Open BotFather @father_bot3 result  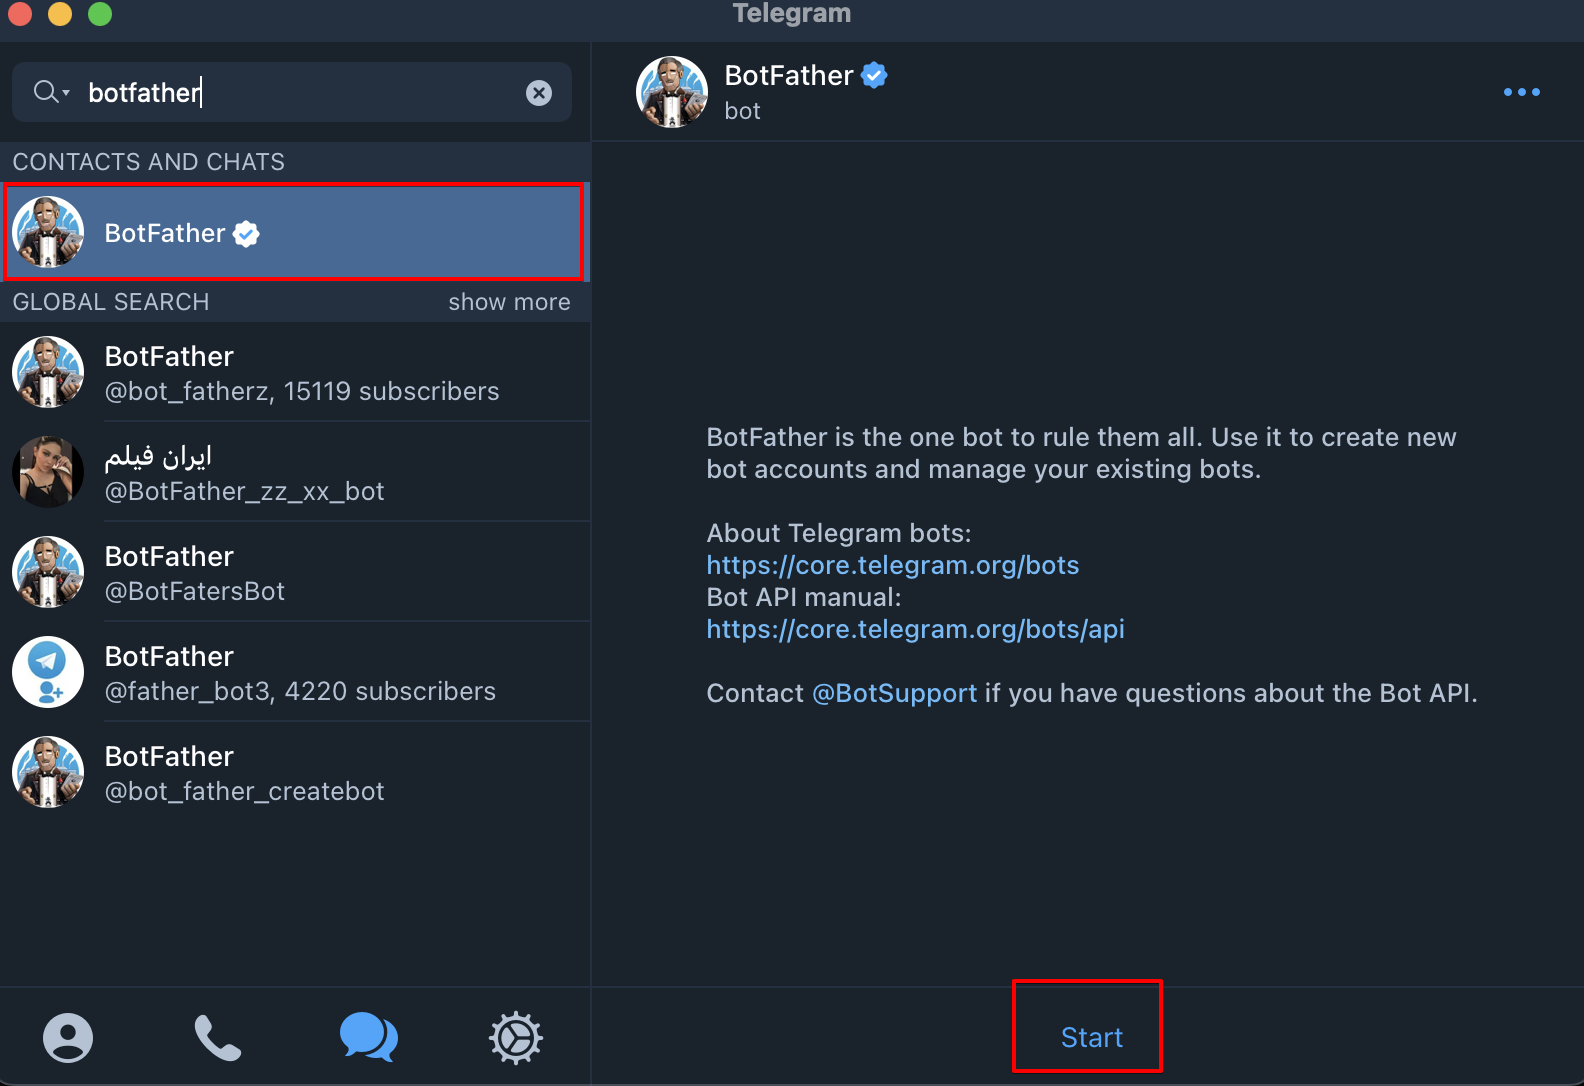click(295, 672)
